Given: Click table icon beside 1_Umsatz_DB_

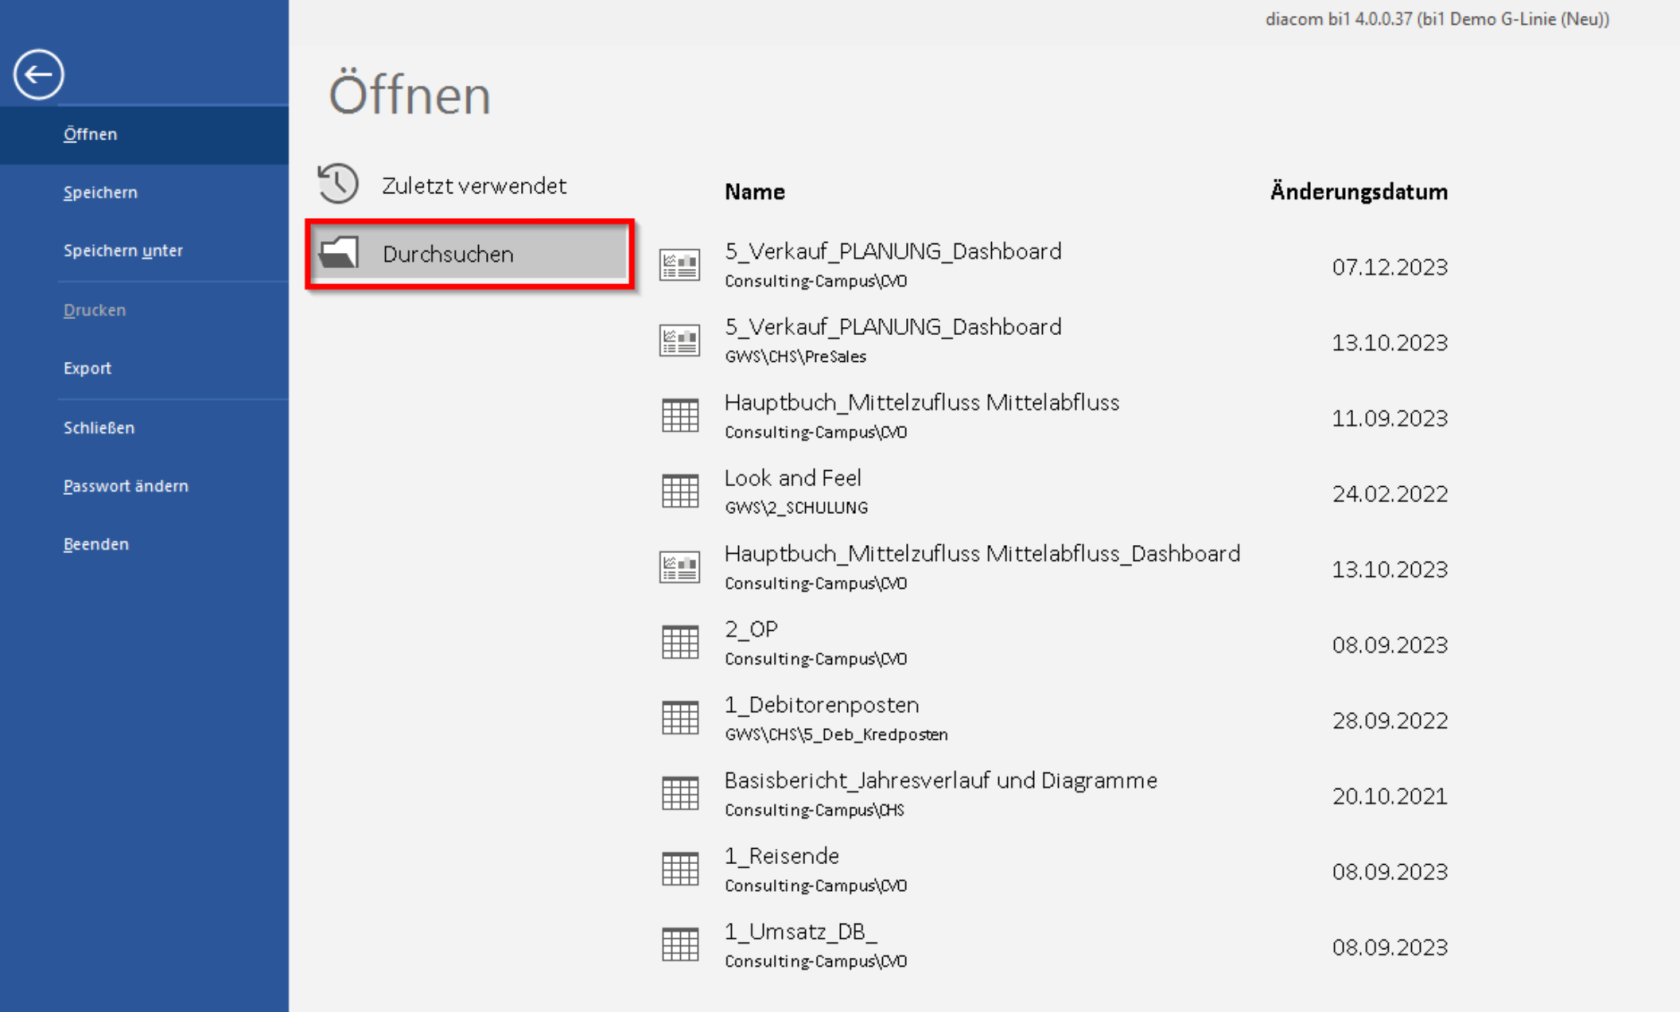Looking at the screenshot, I should tap(680, 944).
